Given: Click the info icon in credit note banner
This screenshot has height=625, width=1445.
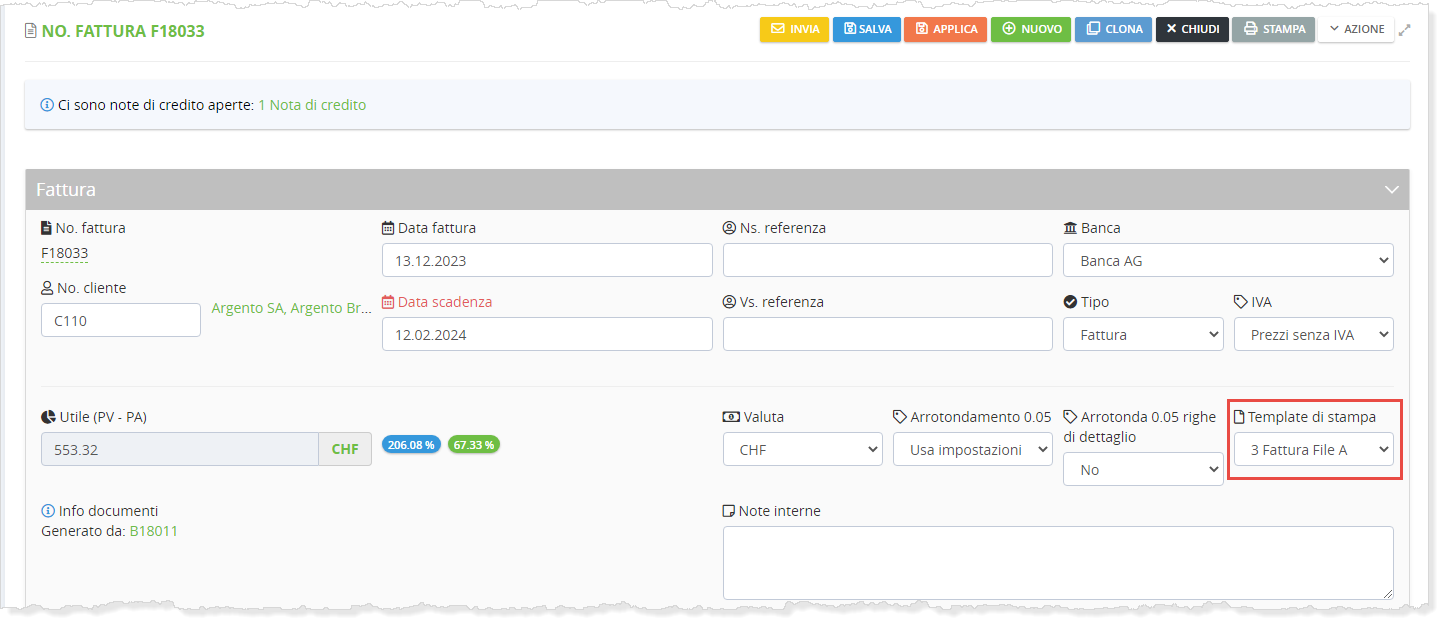Looking at the screenshot, I should point(47,105).
